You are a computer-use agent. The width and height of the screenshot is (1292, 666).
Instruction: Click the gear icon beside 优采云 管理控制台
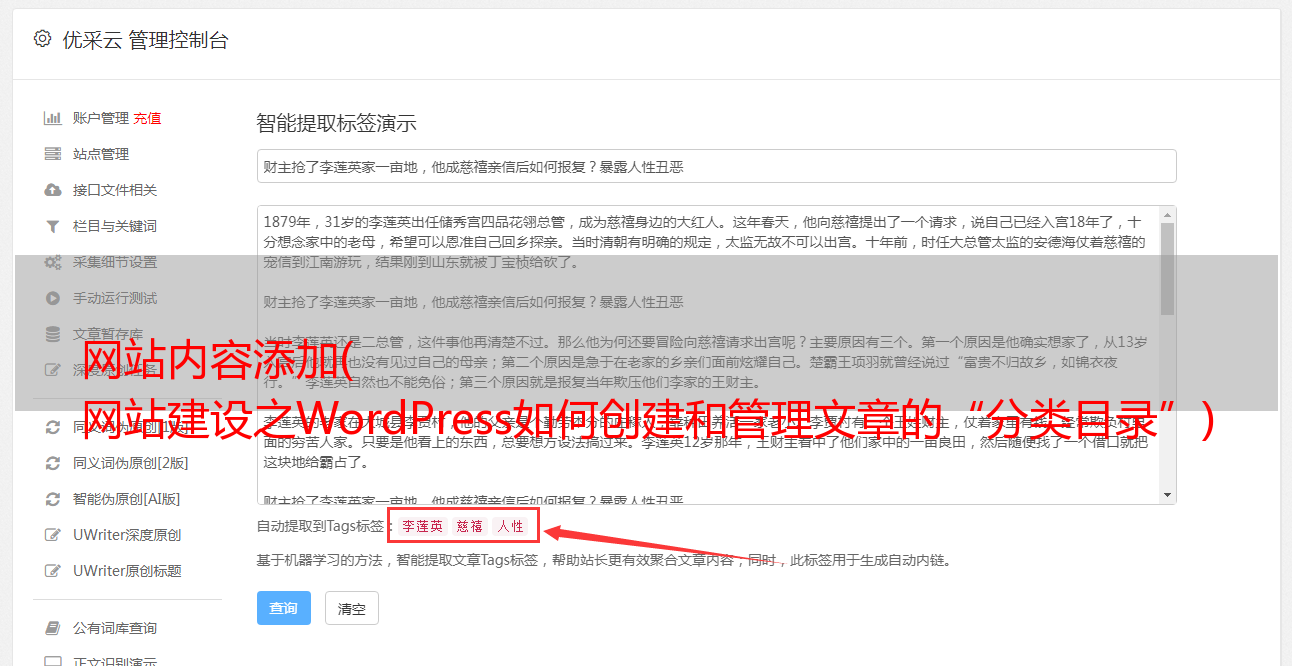point(42,39)
